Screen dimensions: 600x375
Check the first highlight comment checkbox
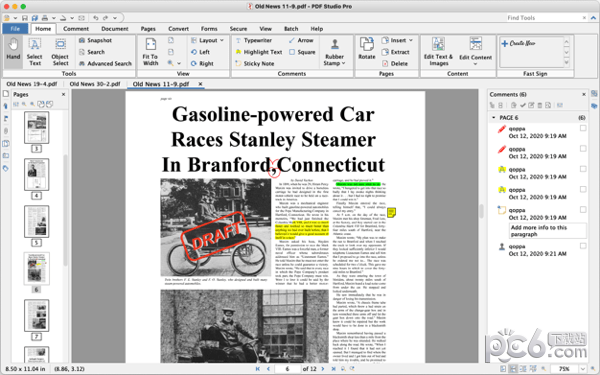pyautogui.click(x=583, y=169)
